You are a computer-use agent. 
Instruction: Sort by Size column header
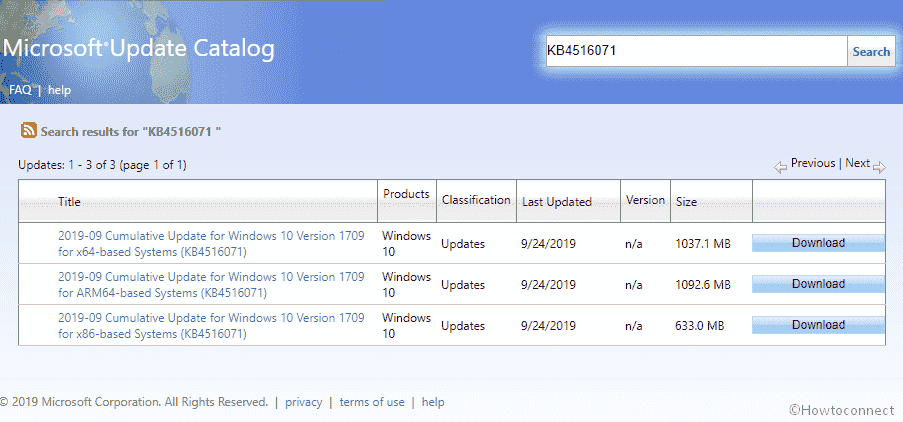[686, 202]
